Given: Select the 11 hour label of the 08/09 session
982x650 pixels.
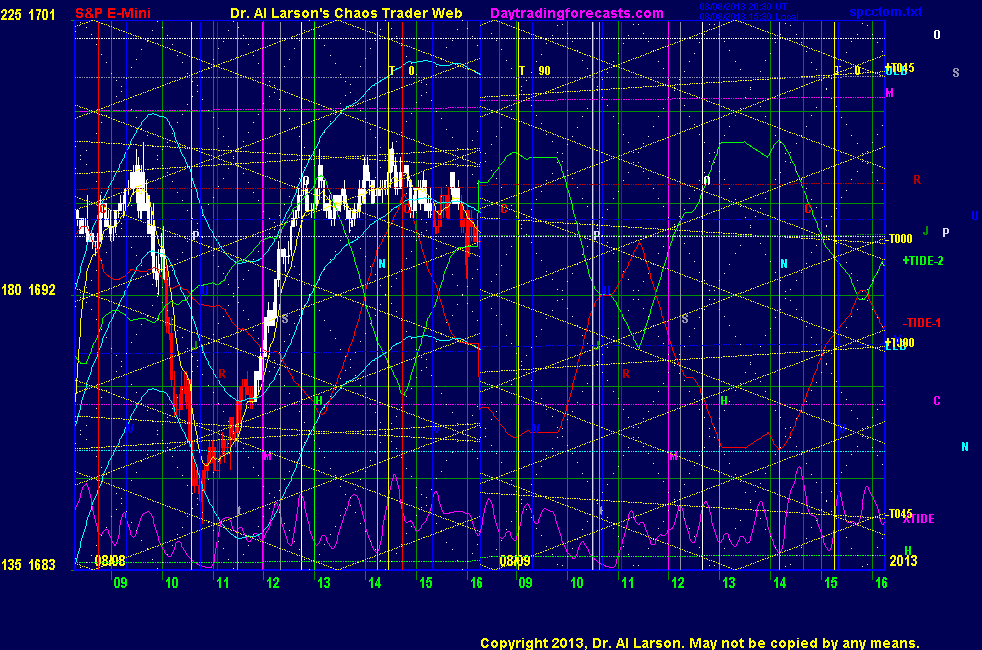Looking at the screenshot, I should (628, 583).
